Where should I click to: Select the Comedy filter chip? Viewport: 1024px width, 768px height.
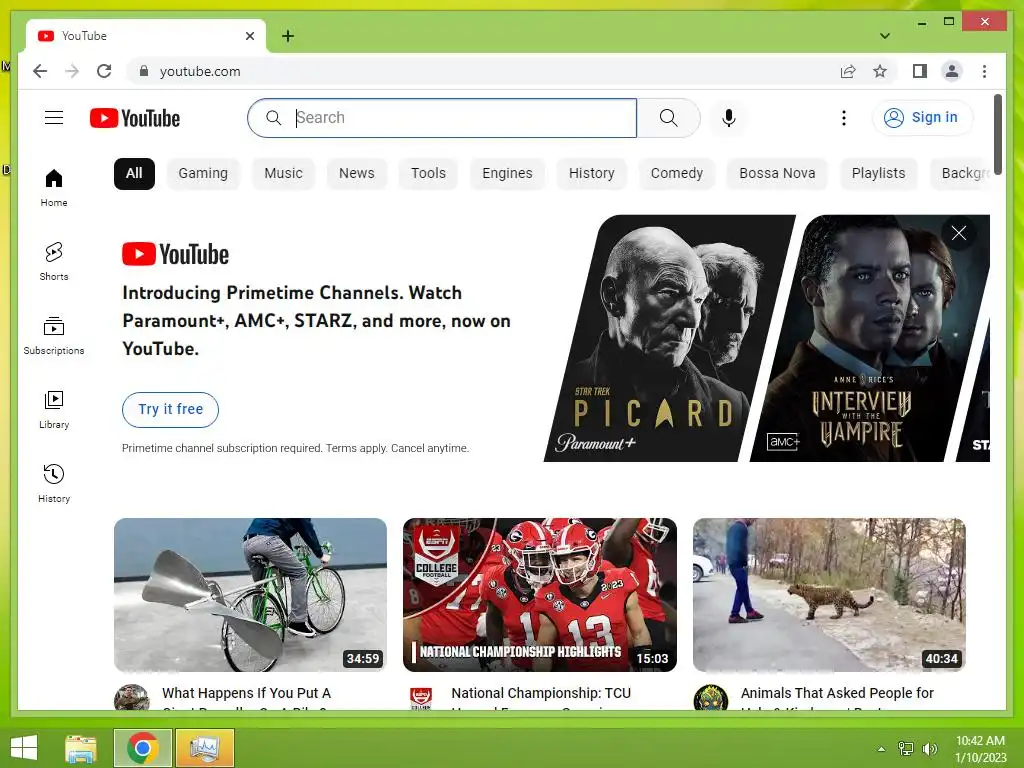click(x=677, y=174)
